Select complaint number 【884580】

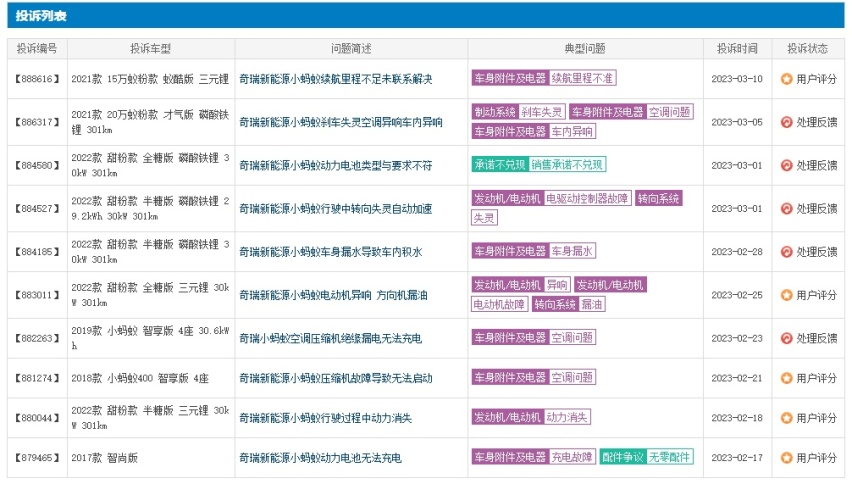(x=37, y=165)
